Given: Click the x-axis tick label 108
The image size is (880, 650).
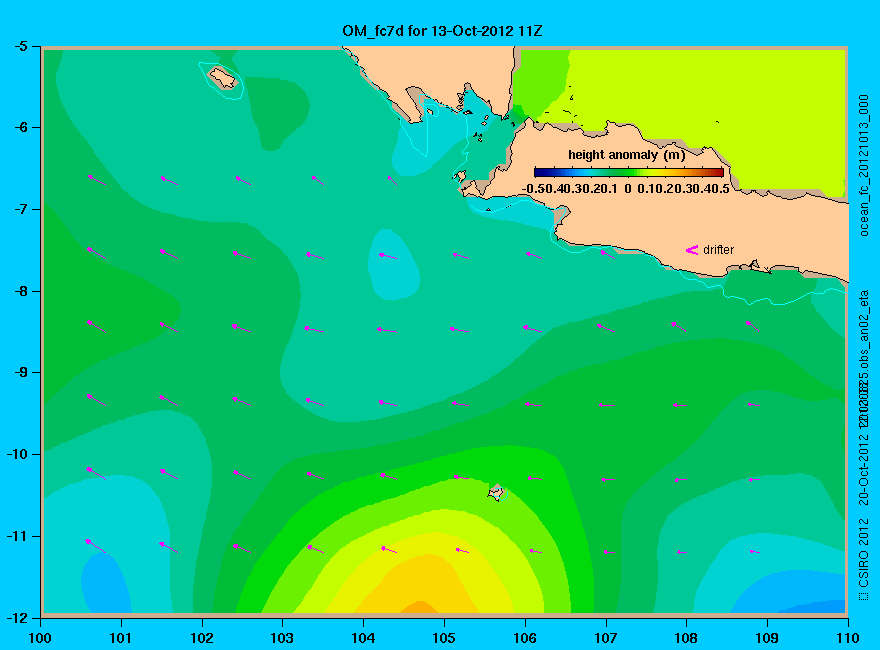Looking at the screenshot, I should (686, 638).
